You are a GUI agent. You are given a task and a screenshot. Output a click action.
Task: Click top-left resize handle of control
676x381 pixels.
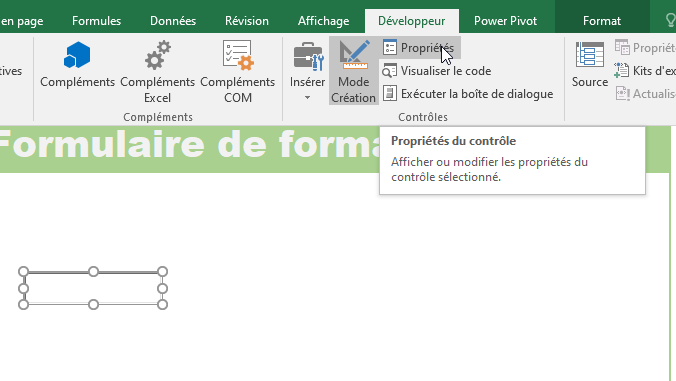point(24,272)
